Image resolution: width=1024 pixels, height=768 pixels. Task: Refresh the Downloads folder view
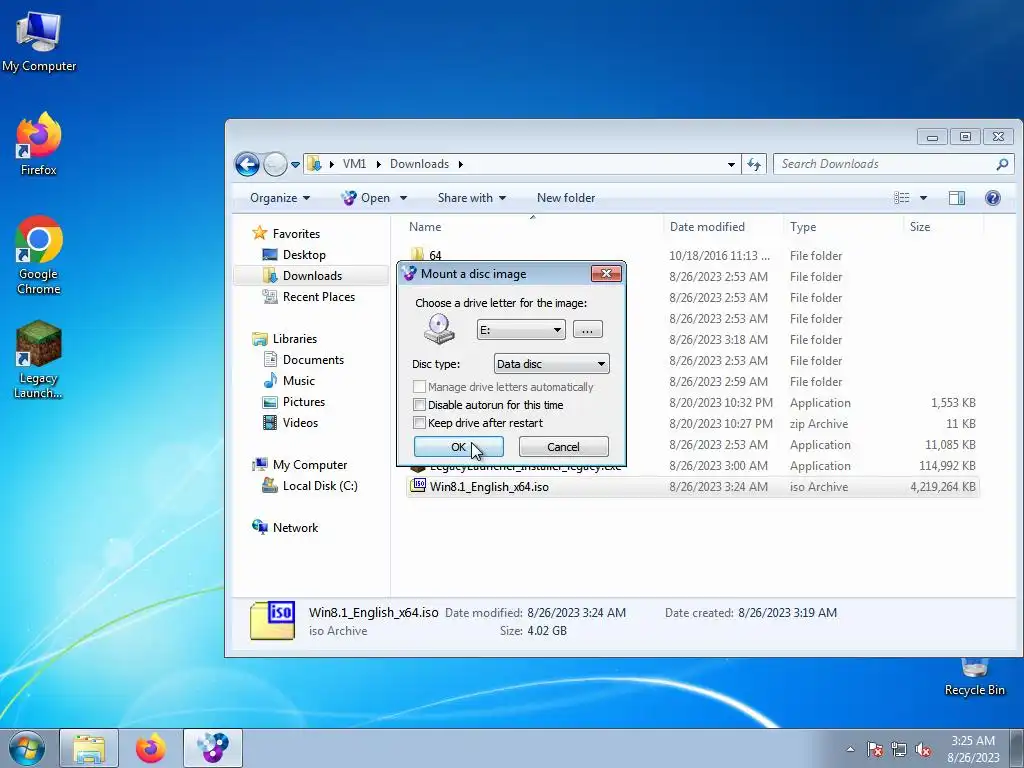click(x=754, y=164)
